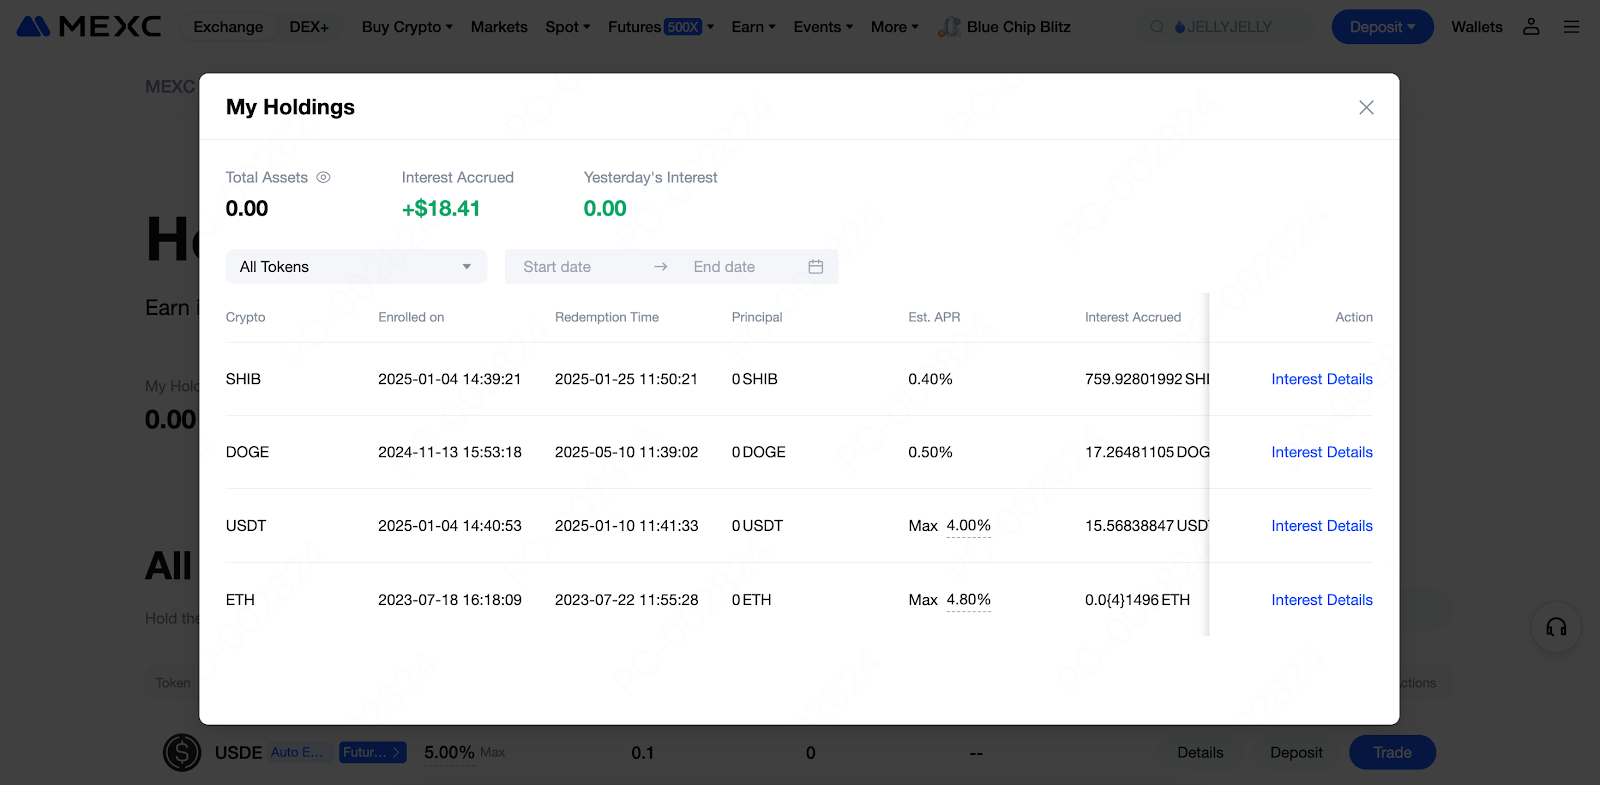Open the Deposit dropdown button
The image size is (1600, 785).
click(x=1382, y=27)
